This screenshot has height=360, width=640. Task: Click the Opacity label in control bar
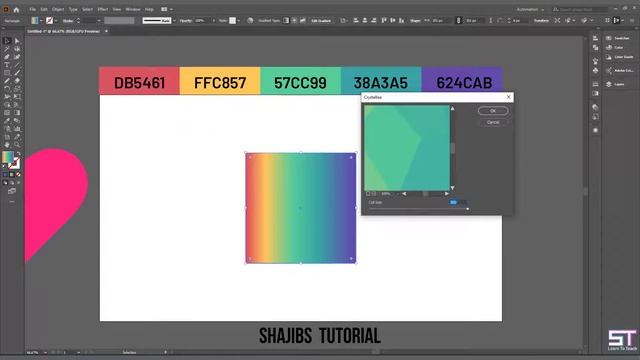pyautogui.click(x=186, y=20)
